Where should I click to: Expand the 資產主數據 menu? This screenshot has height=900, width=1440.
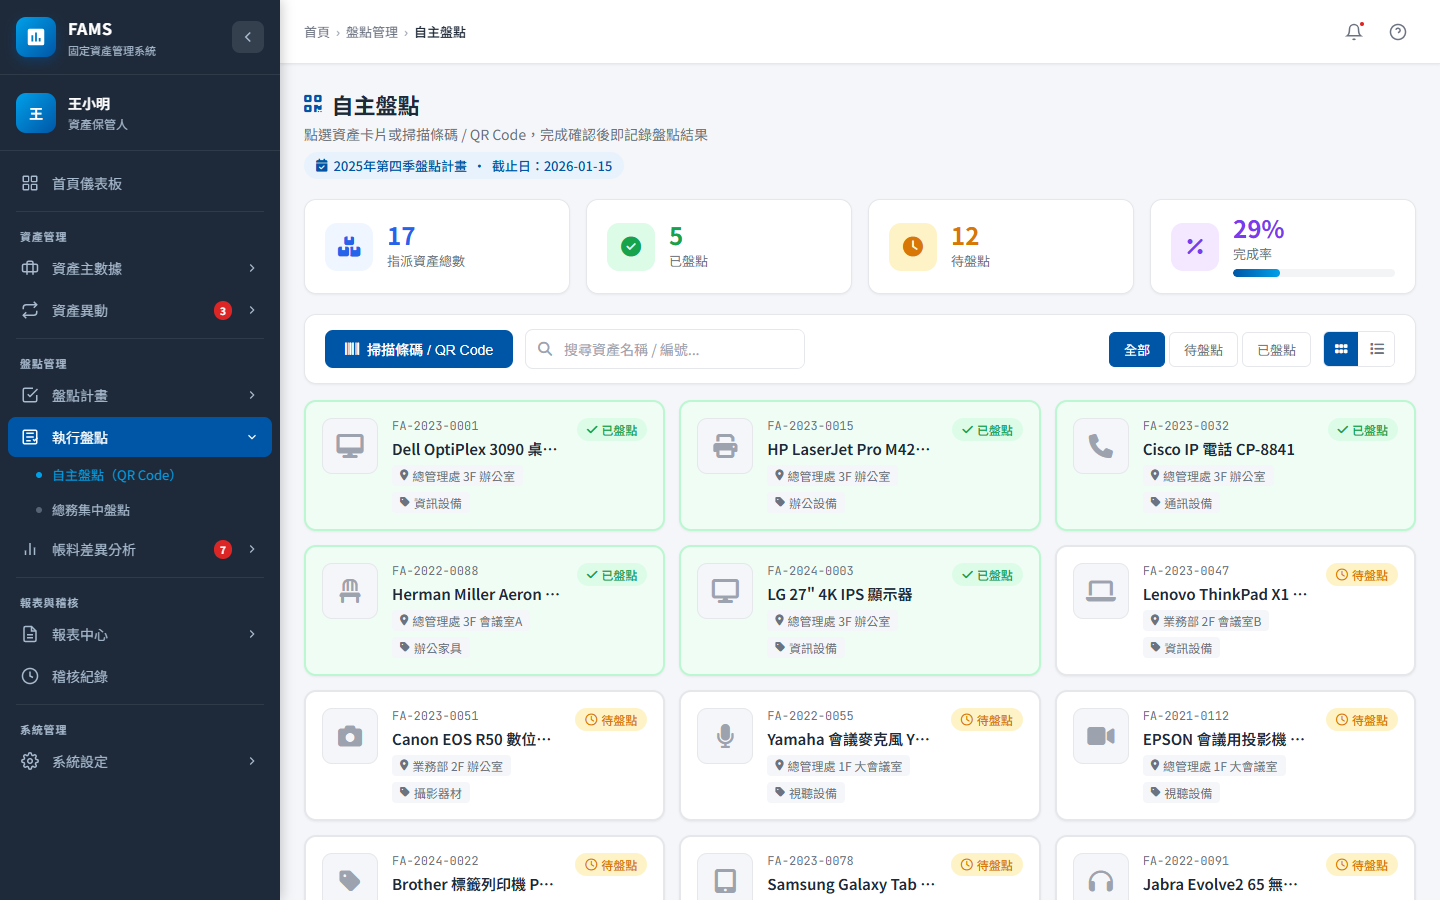[140, 268]
